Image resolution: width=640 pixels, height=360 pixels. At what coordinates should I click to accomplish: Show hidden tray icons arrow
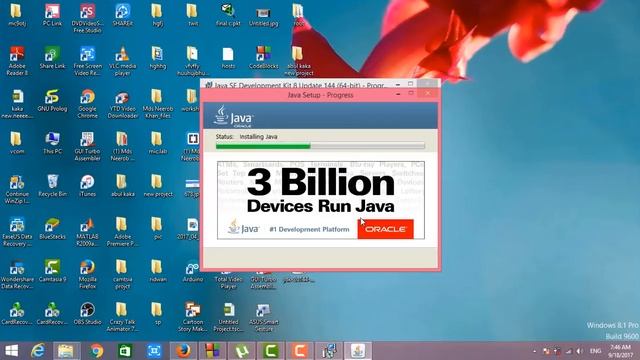click(x=535, y=351)
